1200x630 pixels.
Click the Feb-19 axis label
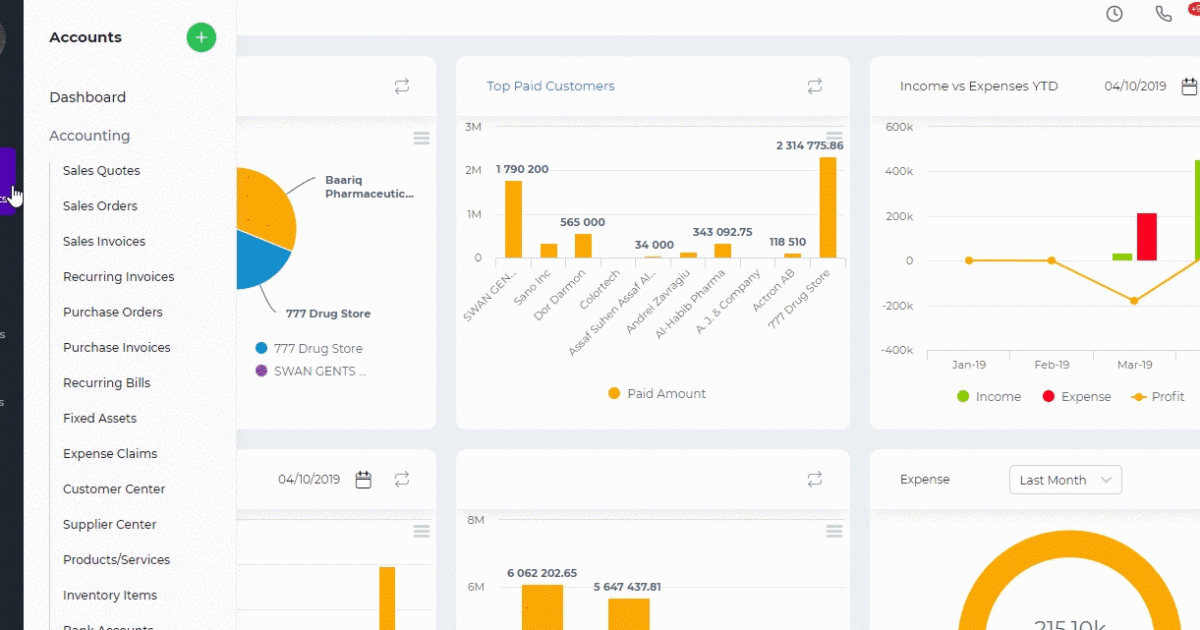click(x=1052, y=365)
